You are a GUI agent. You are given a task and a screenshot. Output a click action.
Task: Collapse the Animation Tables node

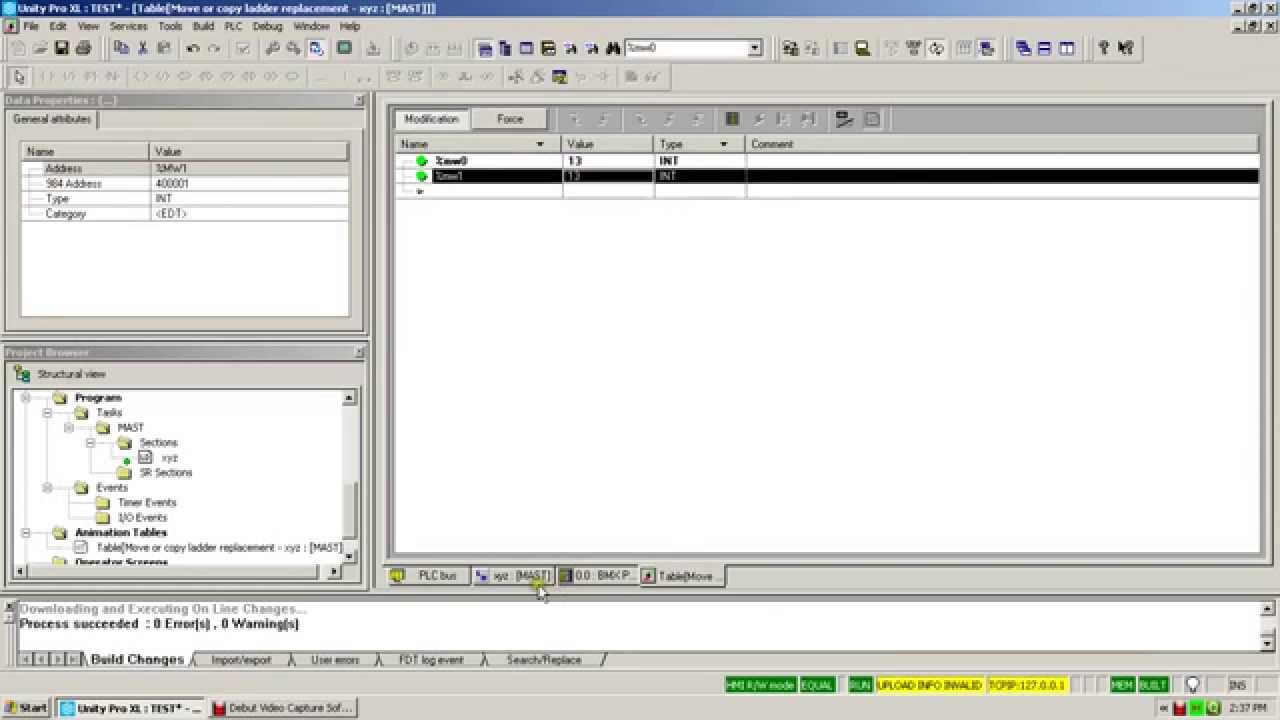(26, 532)
